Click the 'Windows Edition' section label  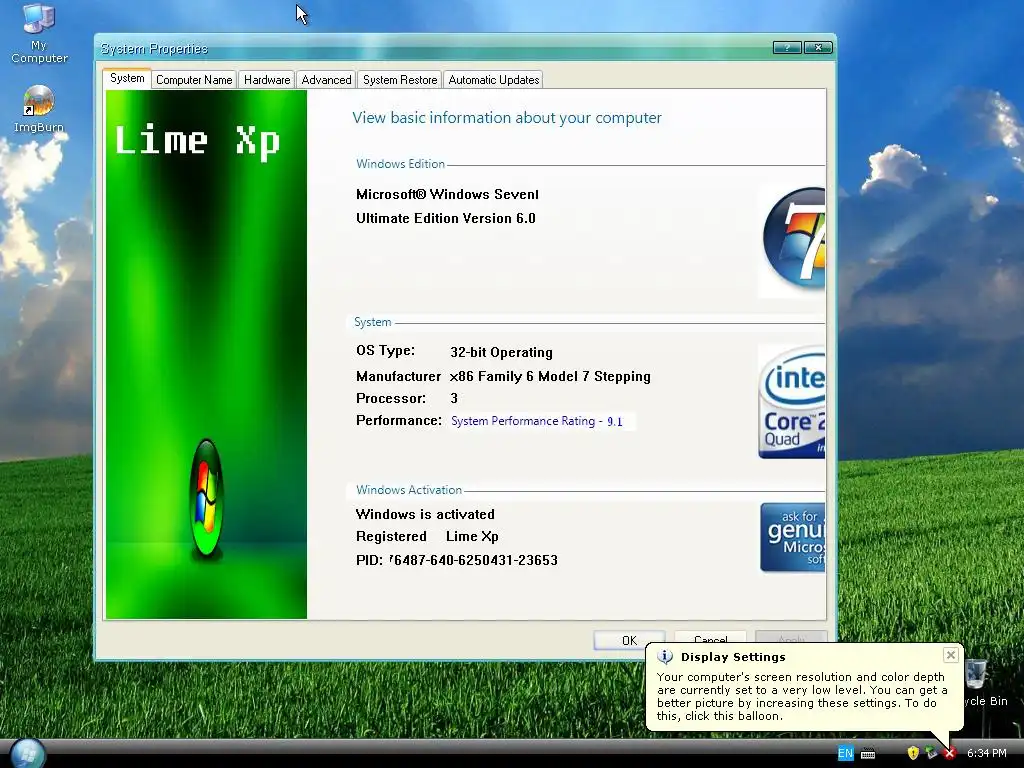click(400, 164)
